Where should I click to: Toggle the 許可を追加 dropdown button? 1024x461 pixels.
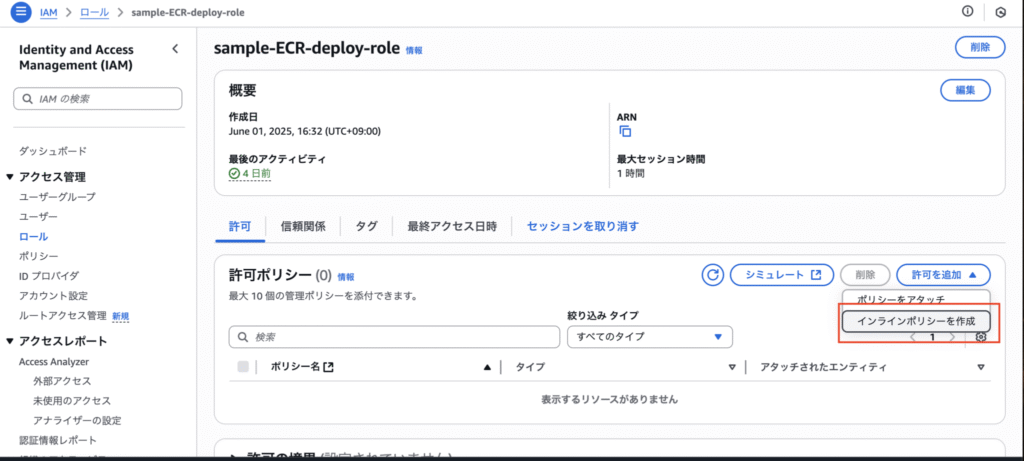(944, 275)
